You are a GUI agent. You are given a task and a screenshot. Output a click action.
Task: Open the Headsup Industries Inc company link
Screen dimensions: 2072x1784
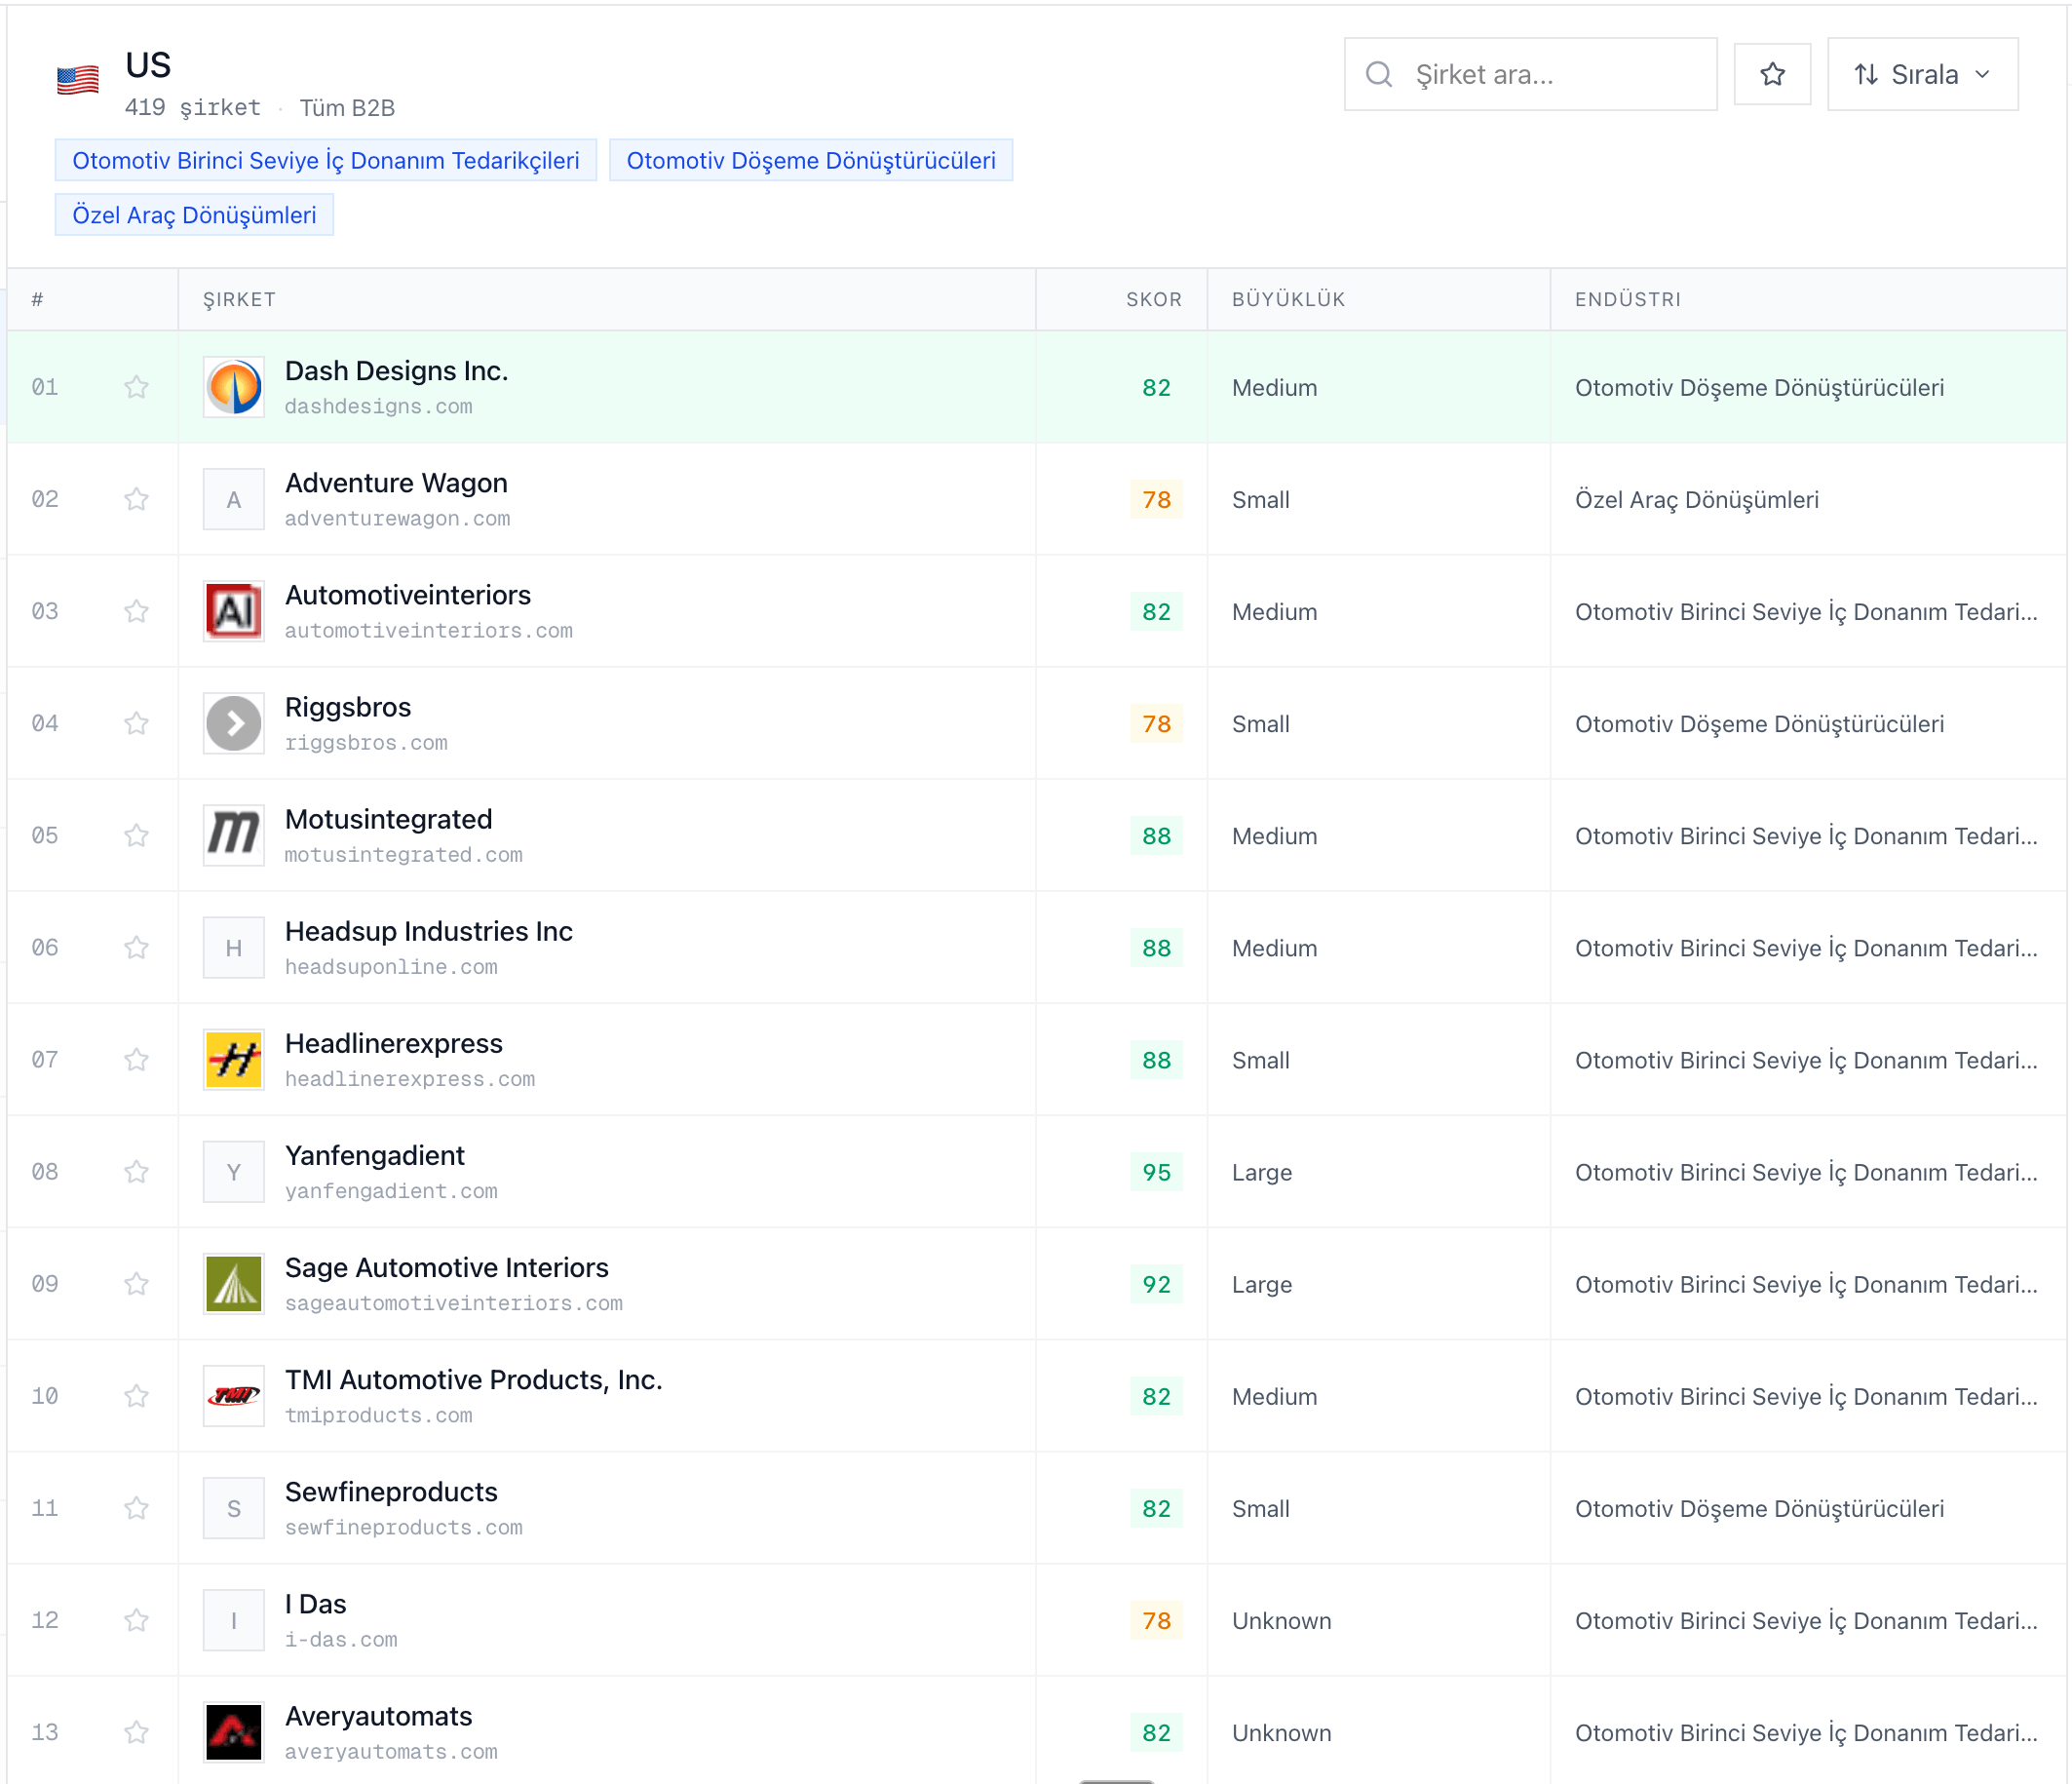pyautogui.click(x=428, y=931)
